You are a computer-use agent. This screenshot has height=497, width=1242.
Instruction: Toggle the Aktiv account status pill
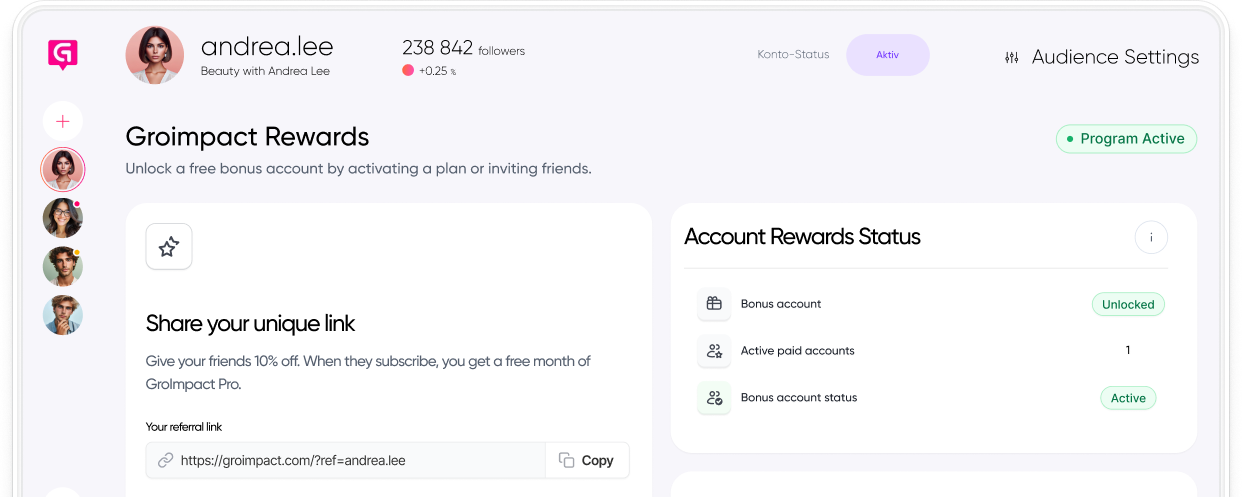[887, 55]
